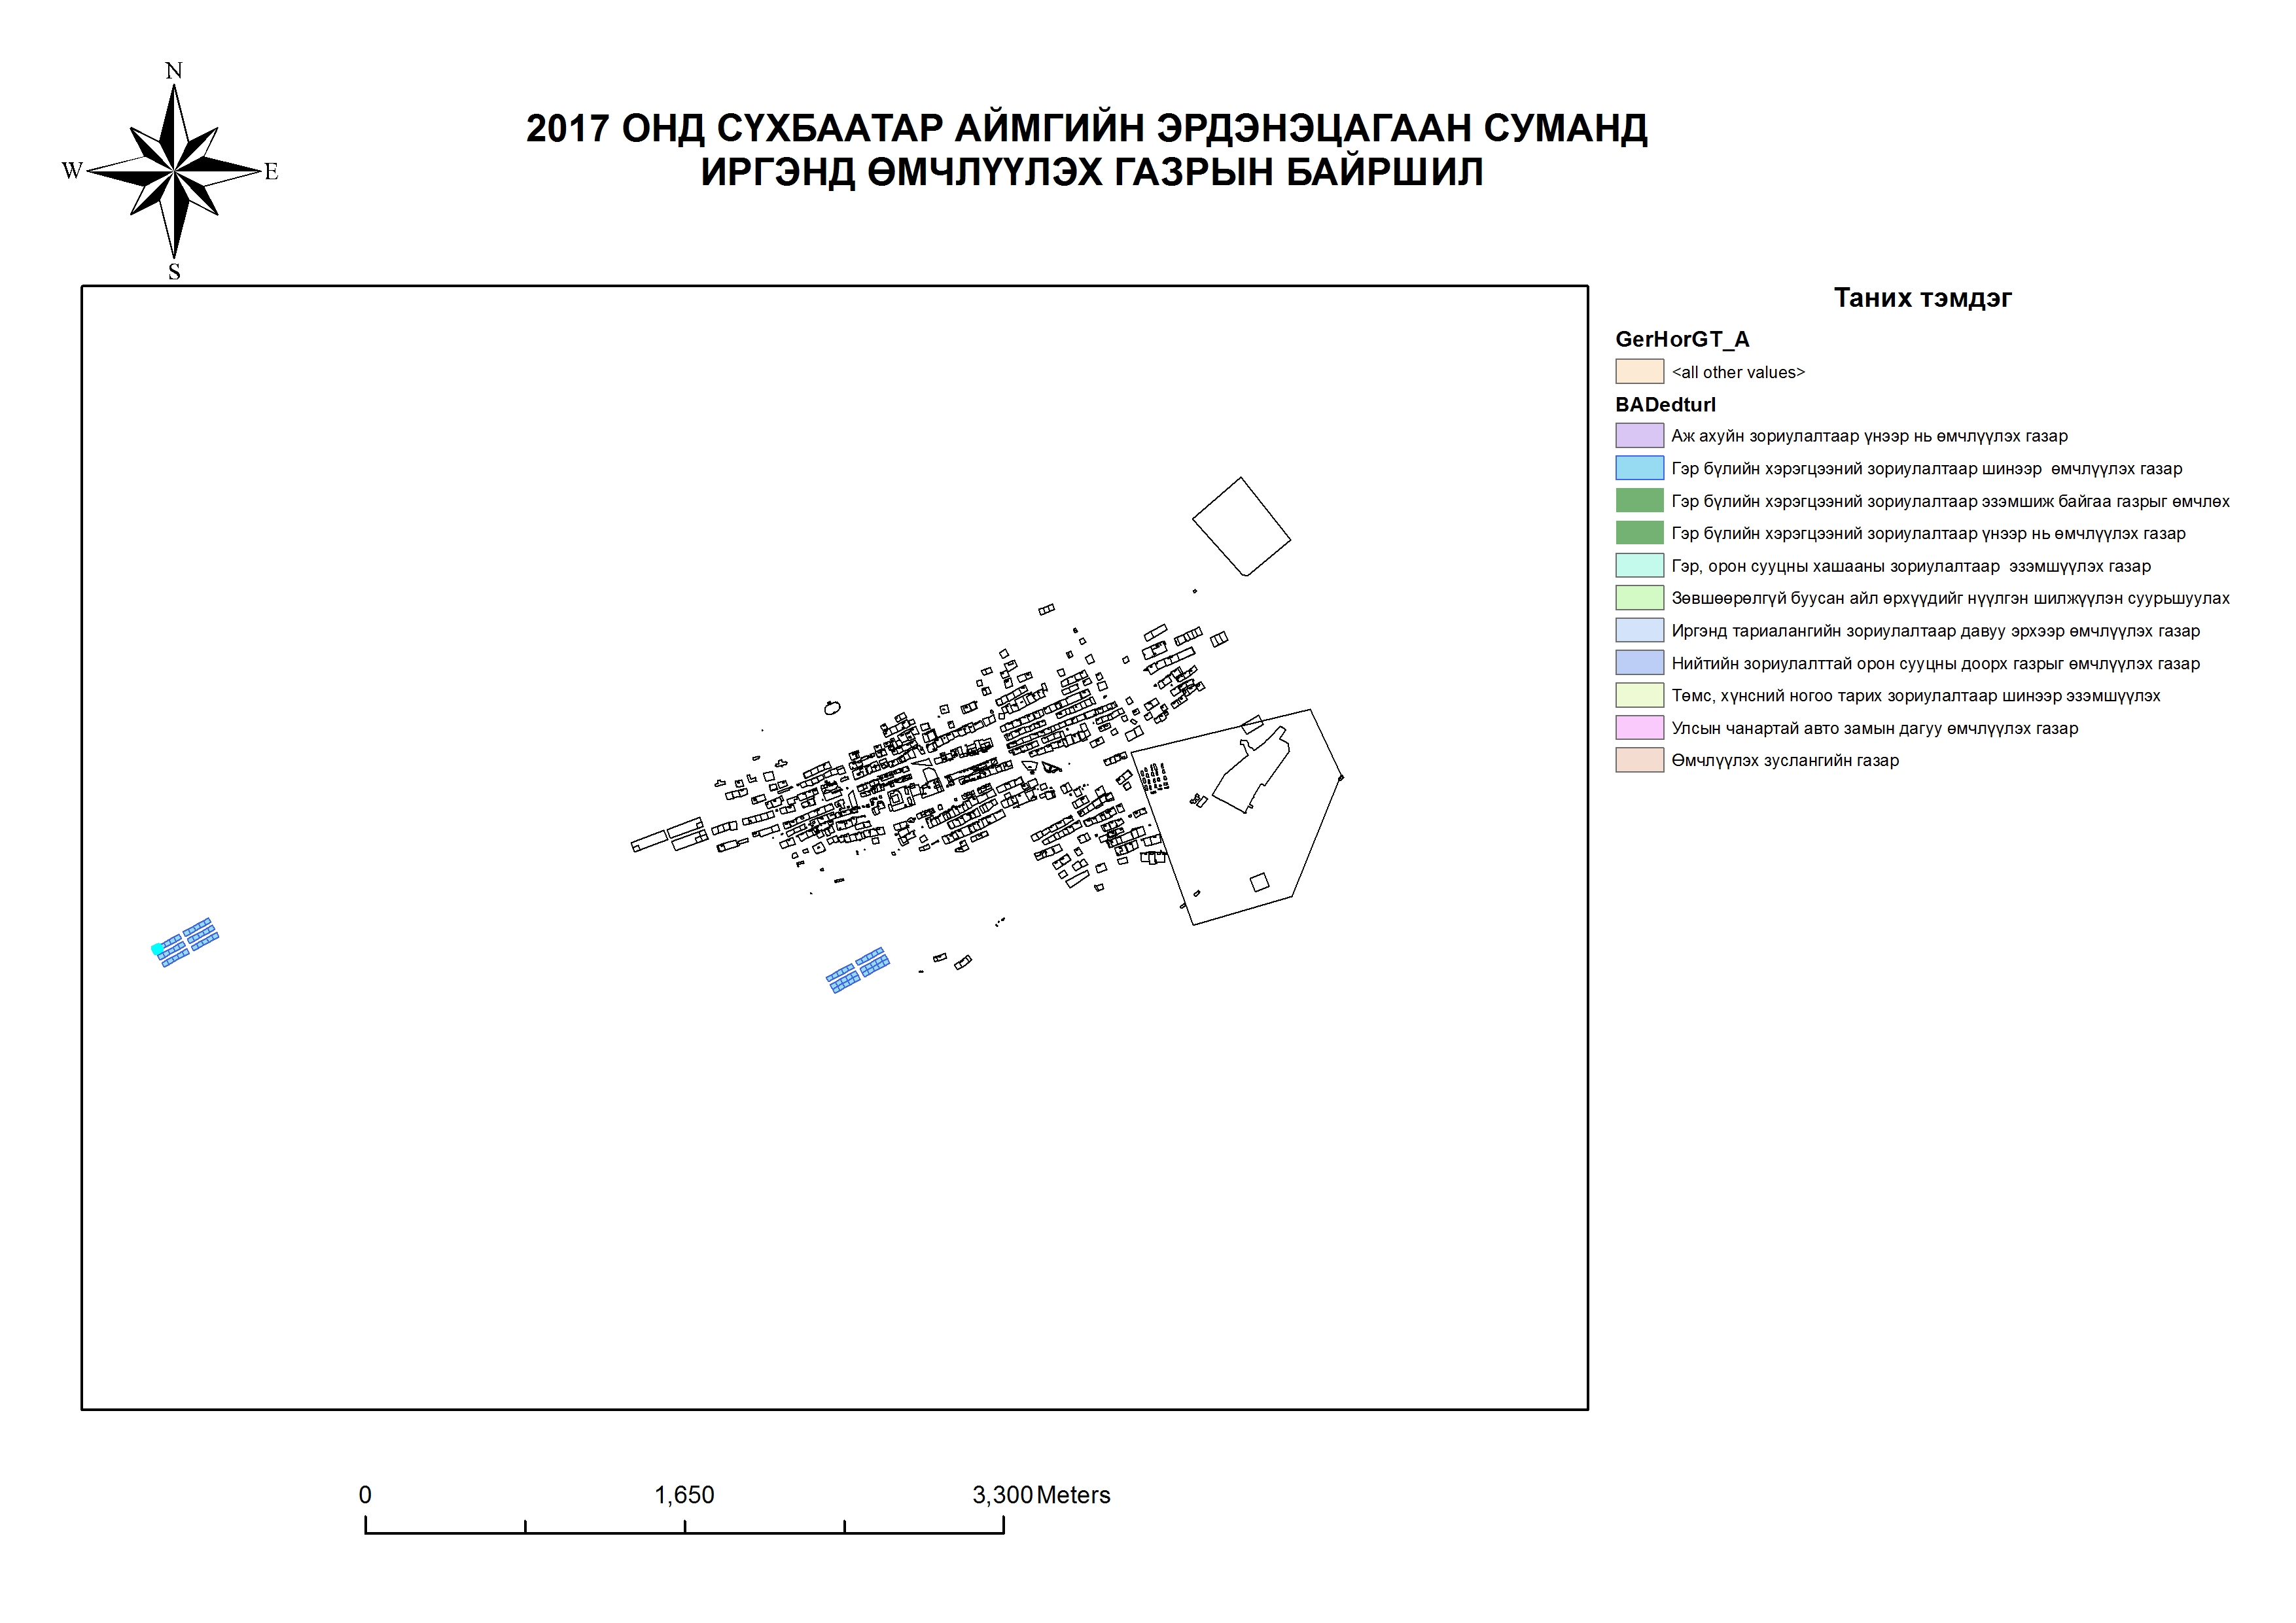
Task: Click the label 'Иргэнд тариалангийн зориулалтаар давуу эрхээр өмчлүүлэх газар'
Action: click(1935, 631)
